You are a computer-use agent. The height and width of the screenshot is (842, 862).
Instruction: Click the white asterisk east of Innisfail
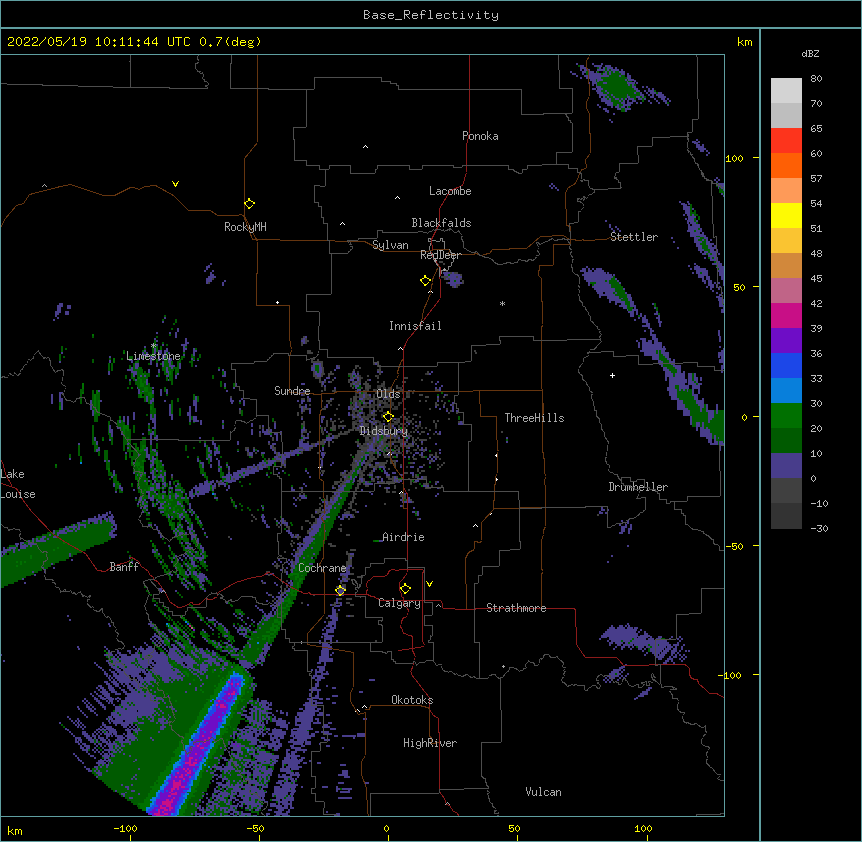pyautogui.click(x=502, y=303)
